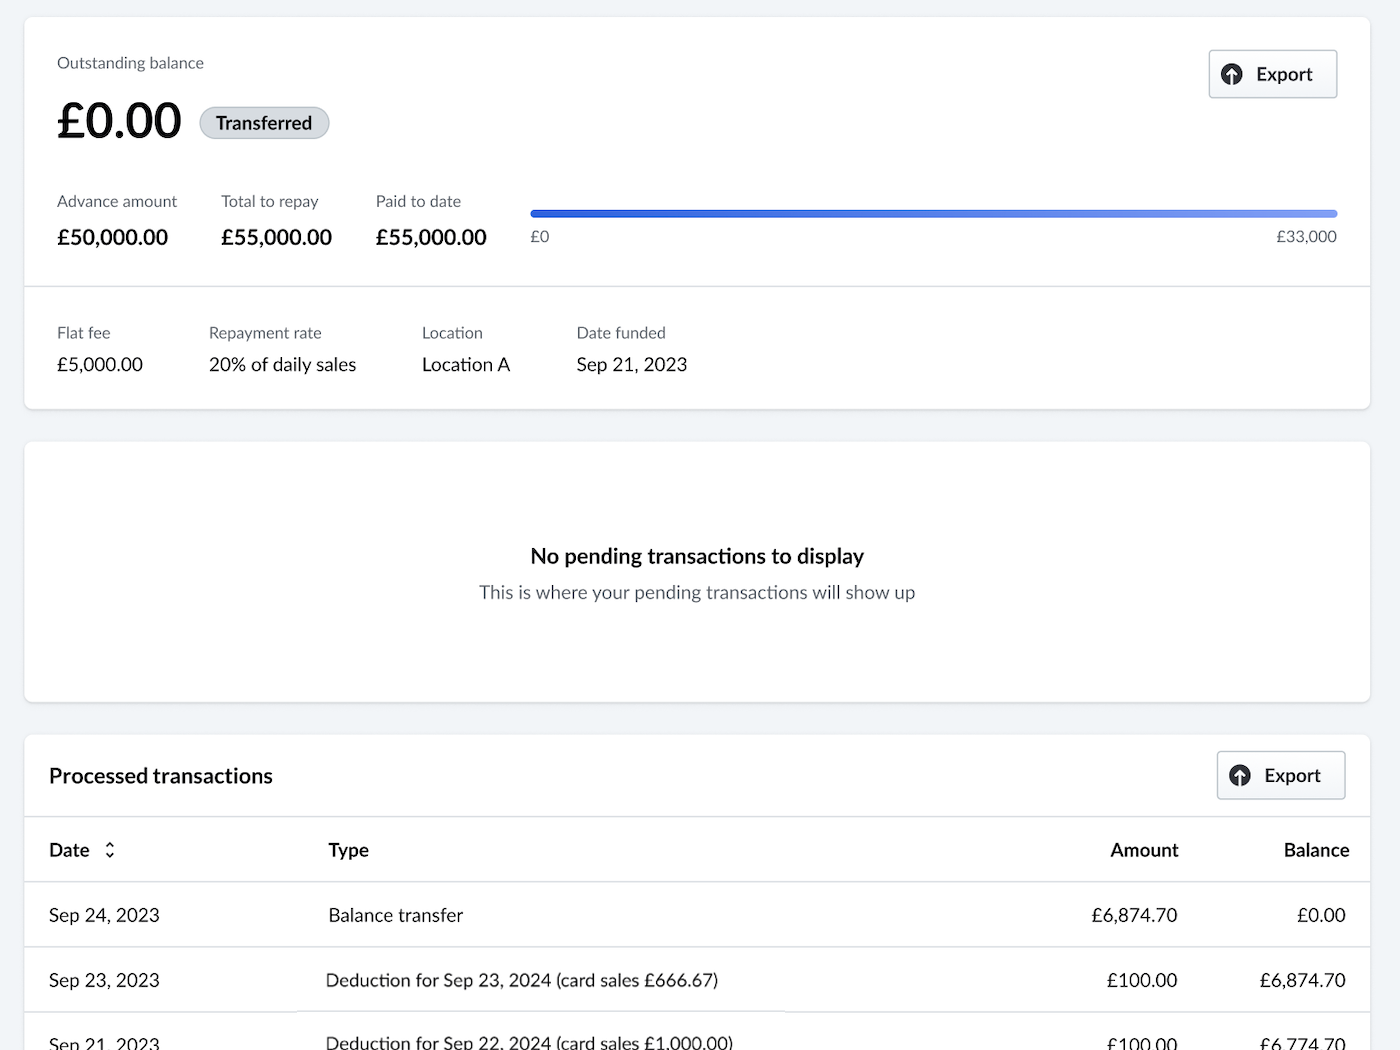Click the sort arrows icon beside Date
Screen dimensions: 1400x1050
110,850
